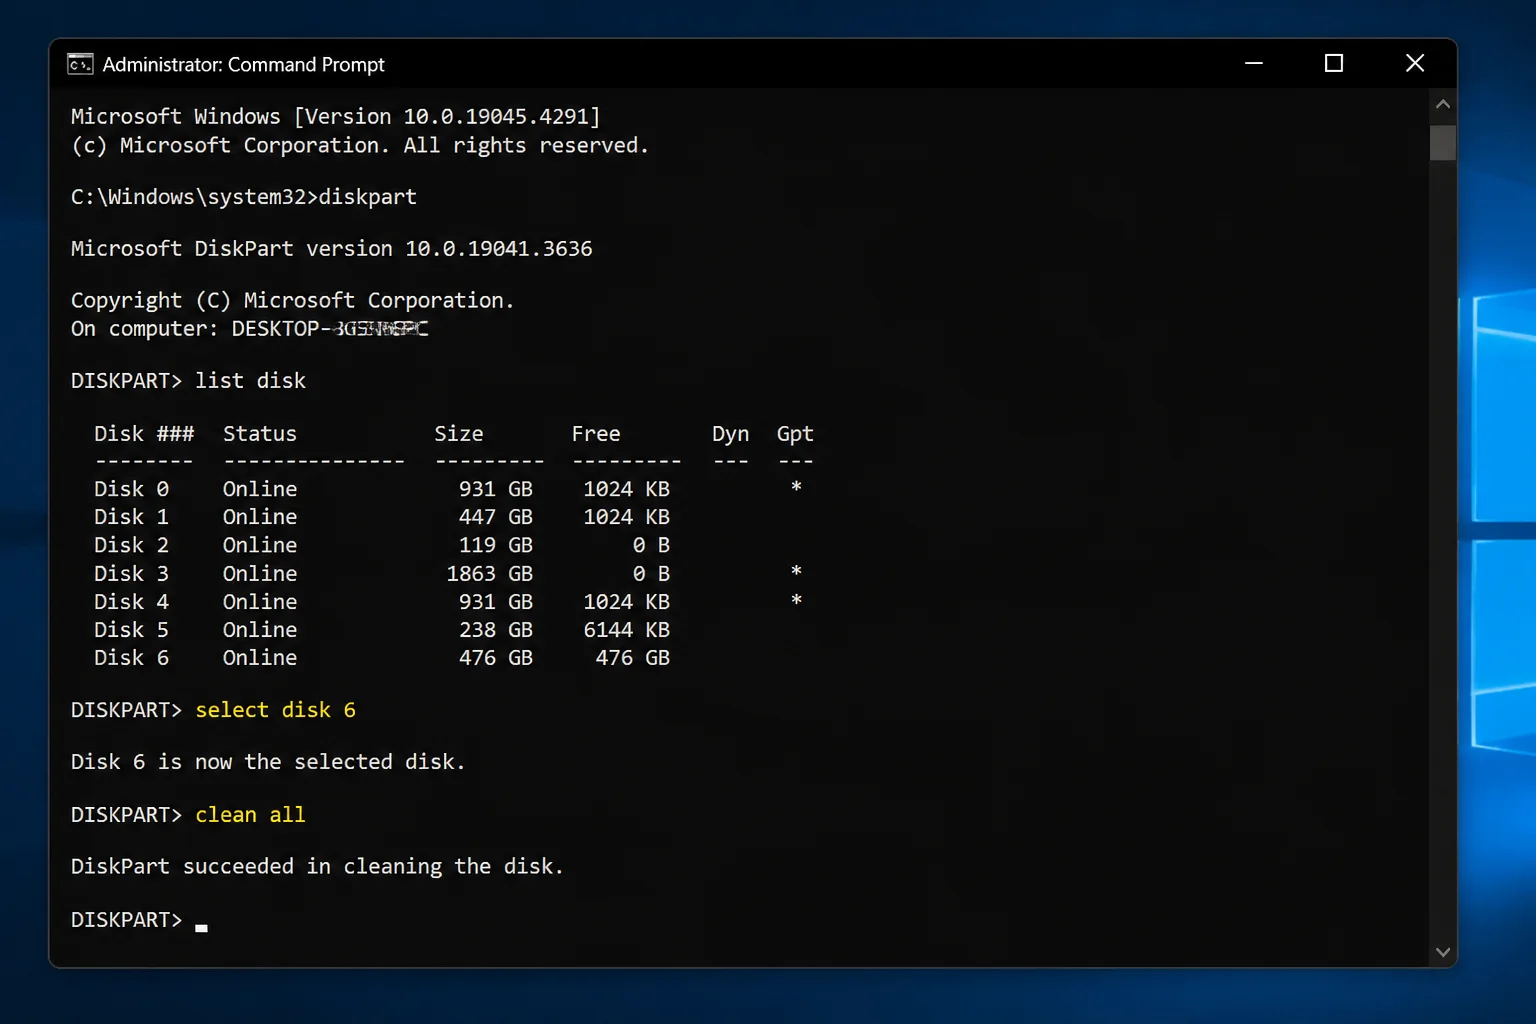Click 'DiskPart succeeded in cleaning the disk.' message
This screenshot has width=1536, height=1024.
[317, 867]
